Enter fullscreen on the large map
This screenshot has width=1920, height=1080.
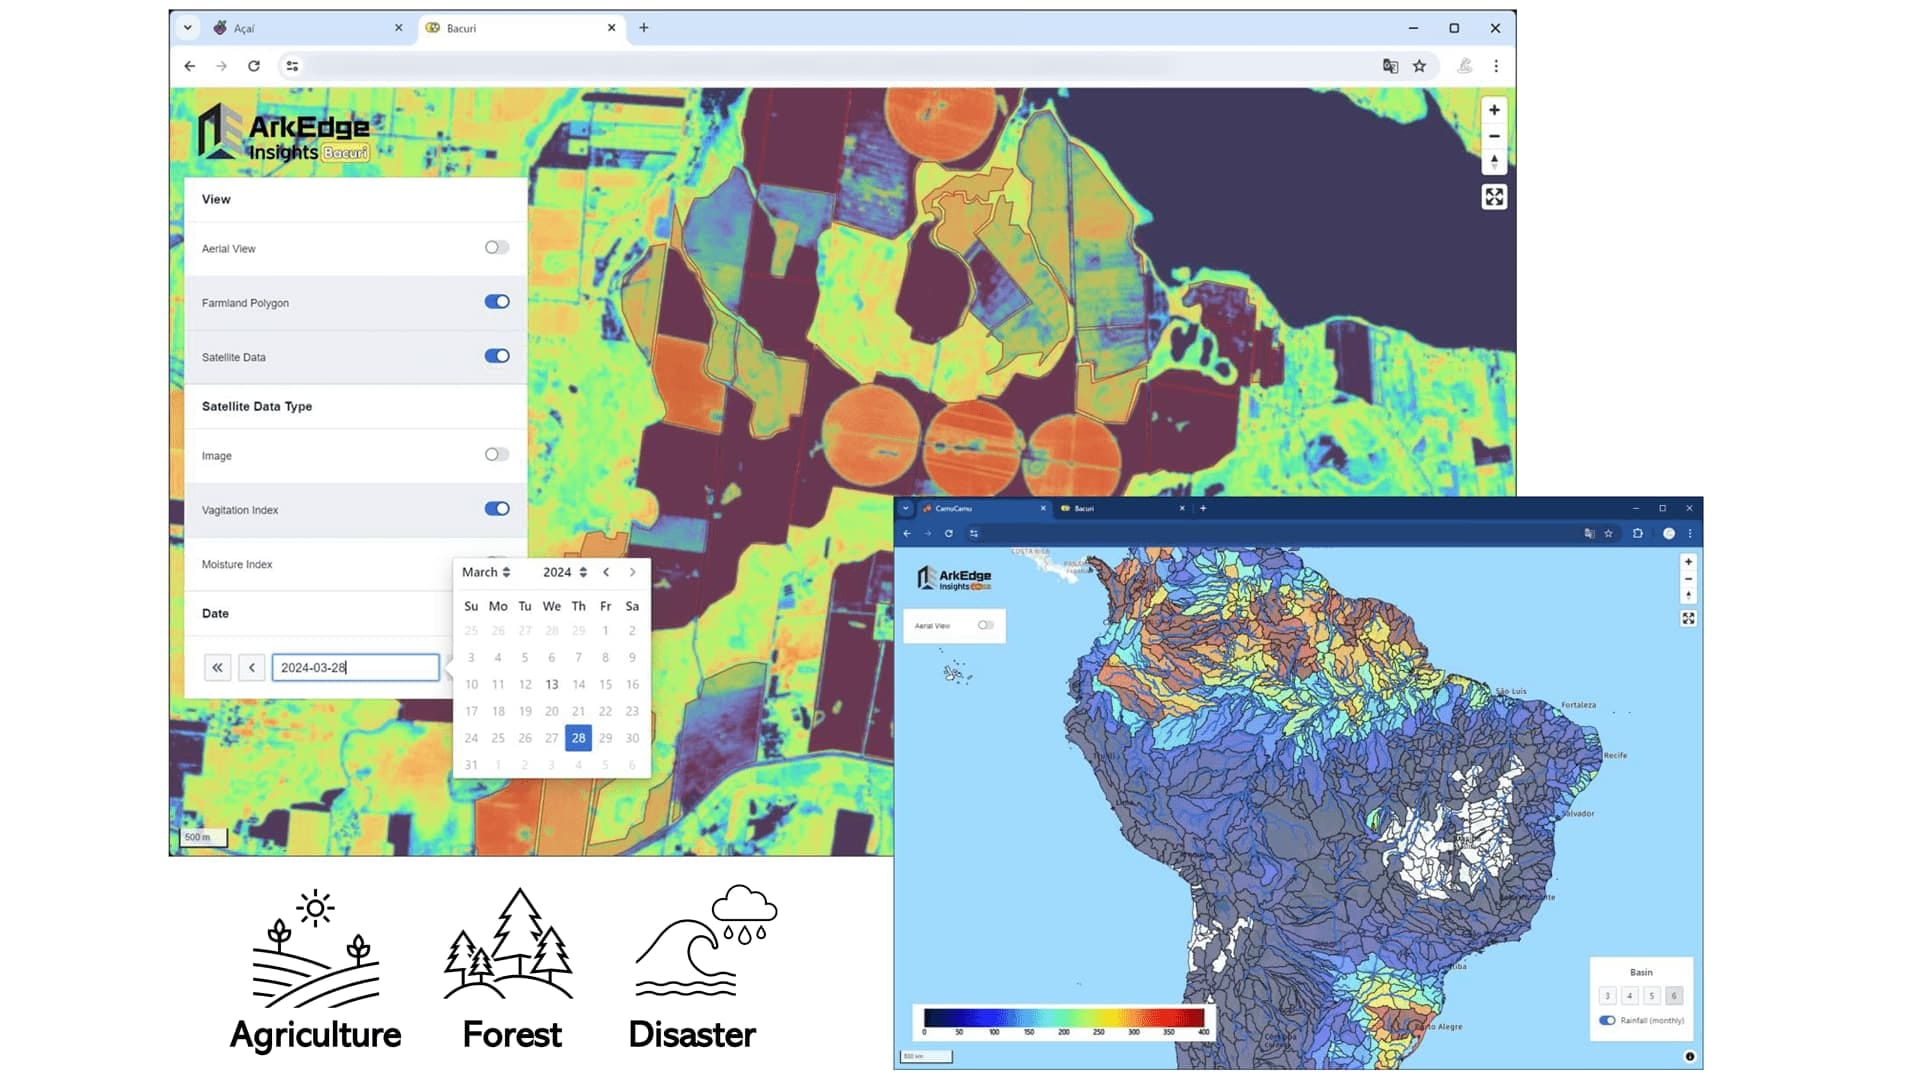click(x=1494, y=197)
